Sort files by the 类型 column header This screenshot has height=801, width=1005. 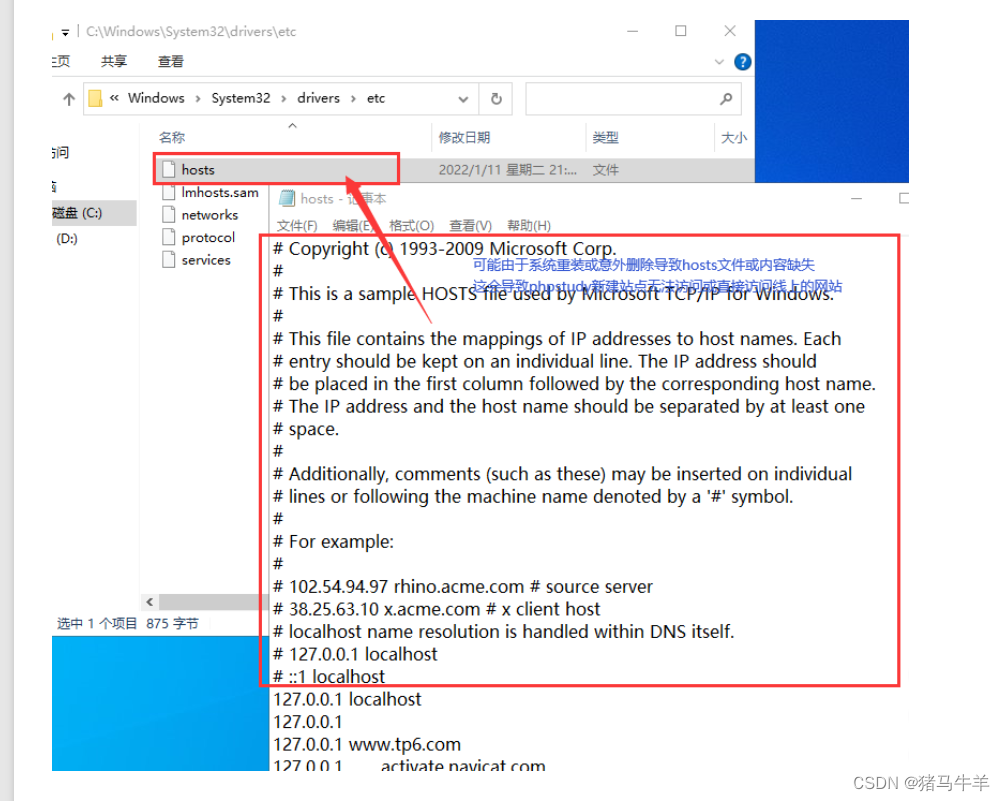pyautogui.click(x=606, y=137)
